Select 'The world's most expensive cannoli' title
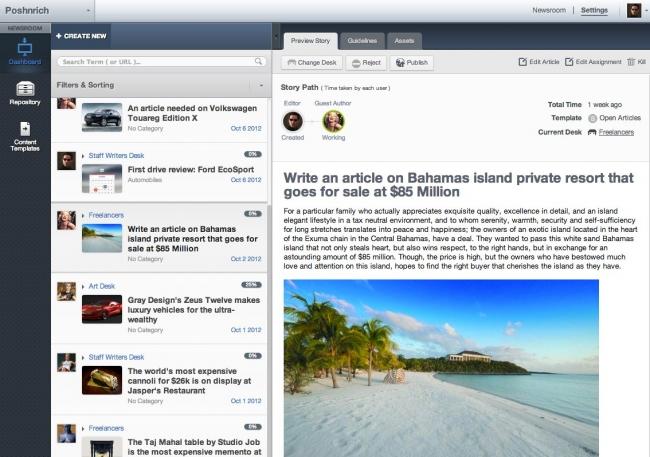Screen dimensions: 650x457 pos(189,381)
